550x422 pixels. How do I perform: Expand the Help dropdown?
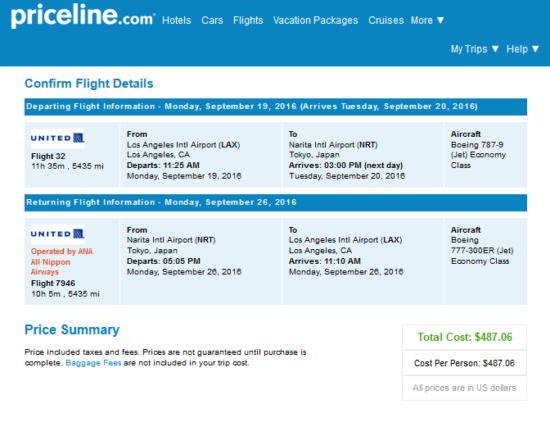point(523,49)
